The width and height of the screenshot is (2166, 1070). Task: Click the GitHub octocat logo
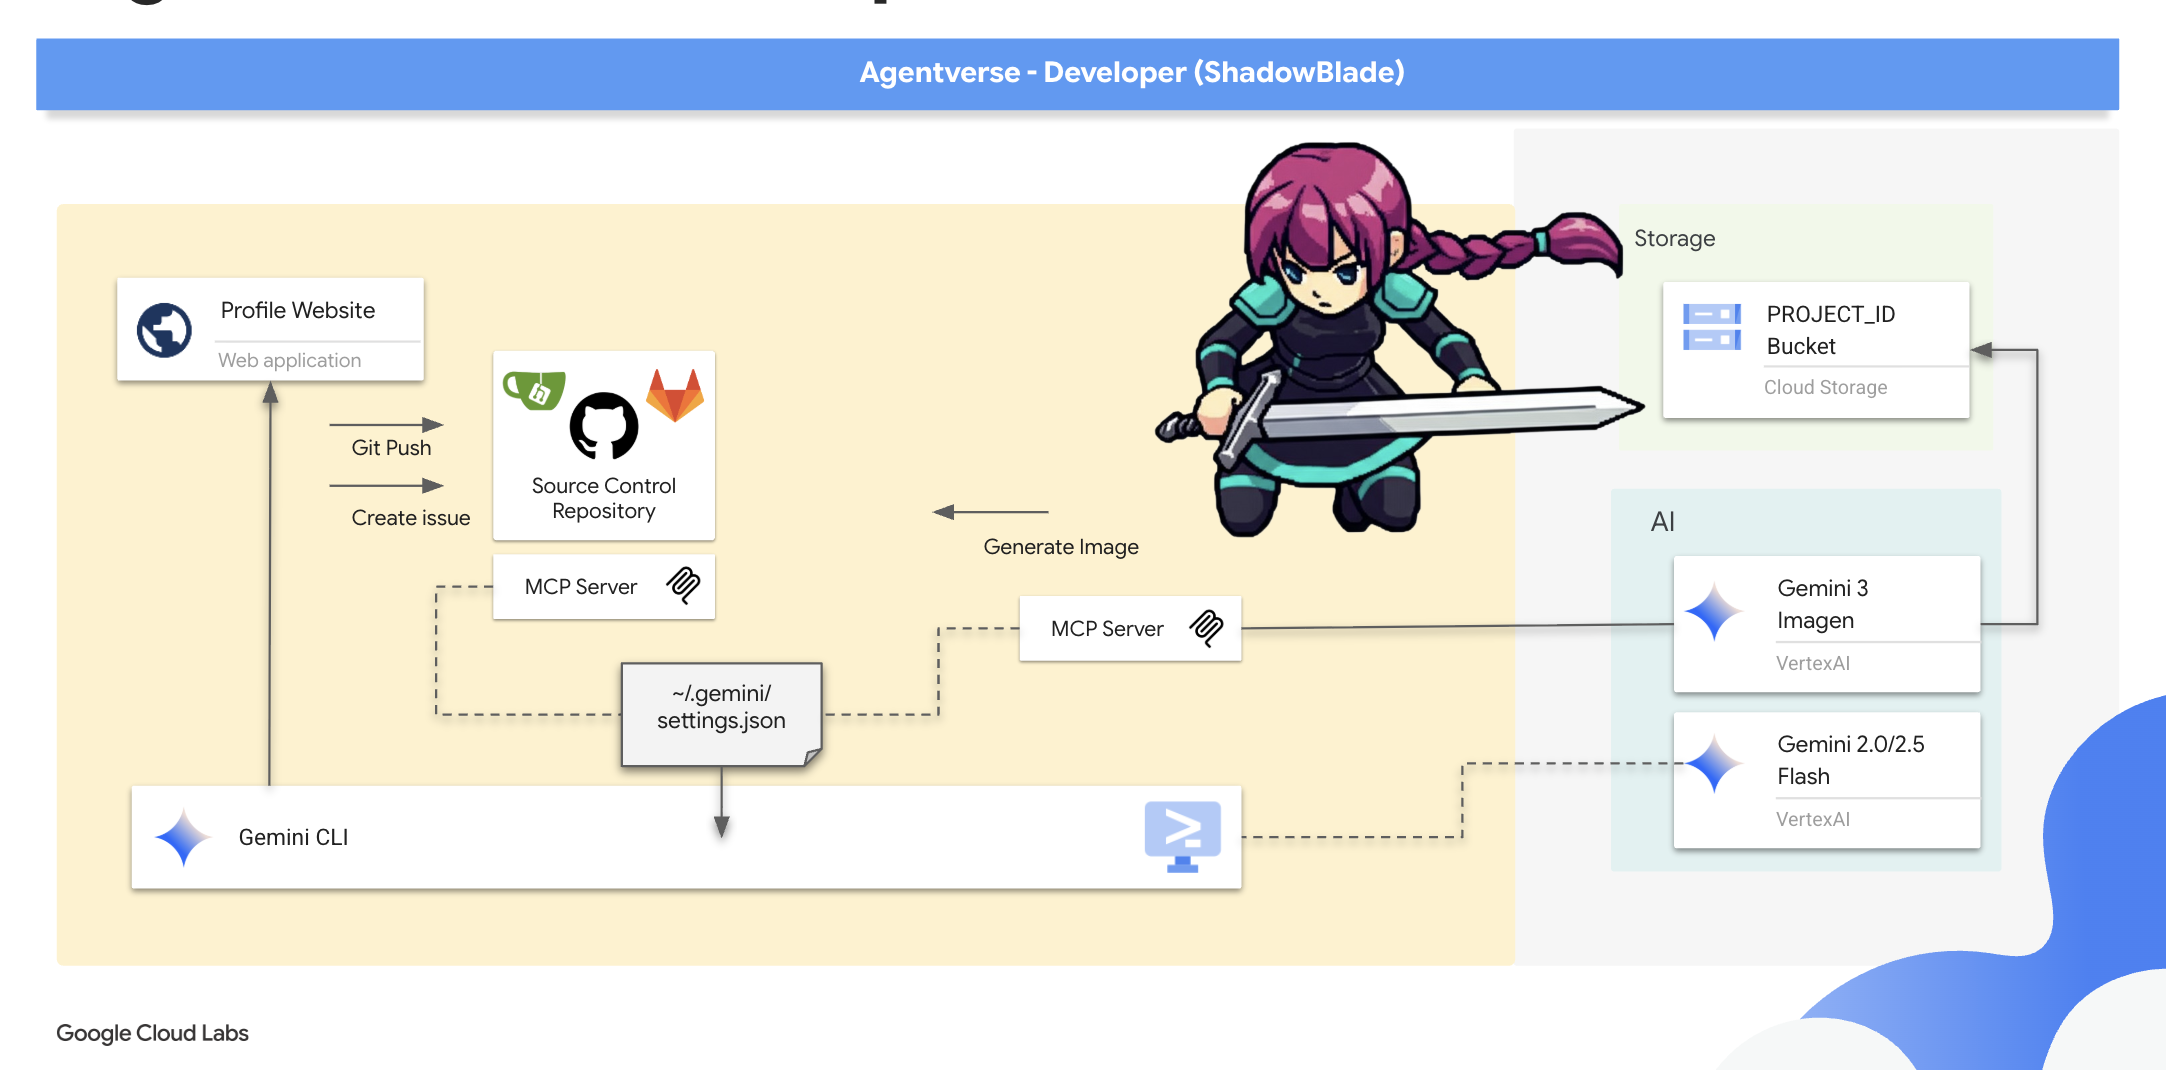pos(603,425)
